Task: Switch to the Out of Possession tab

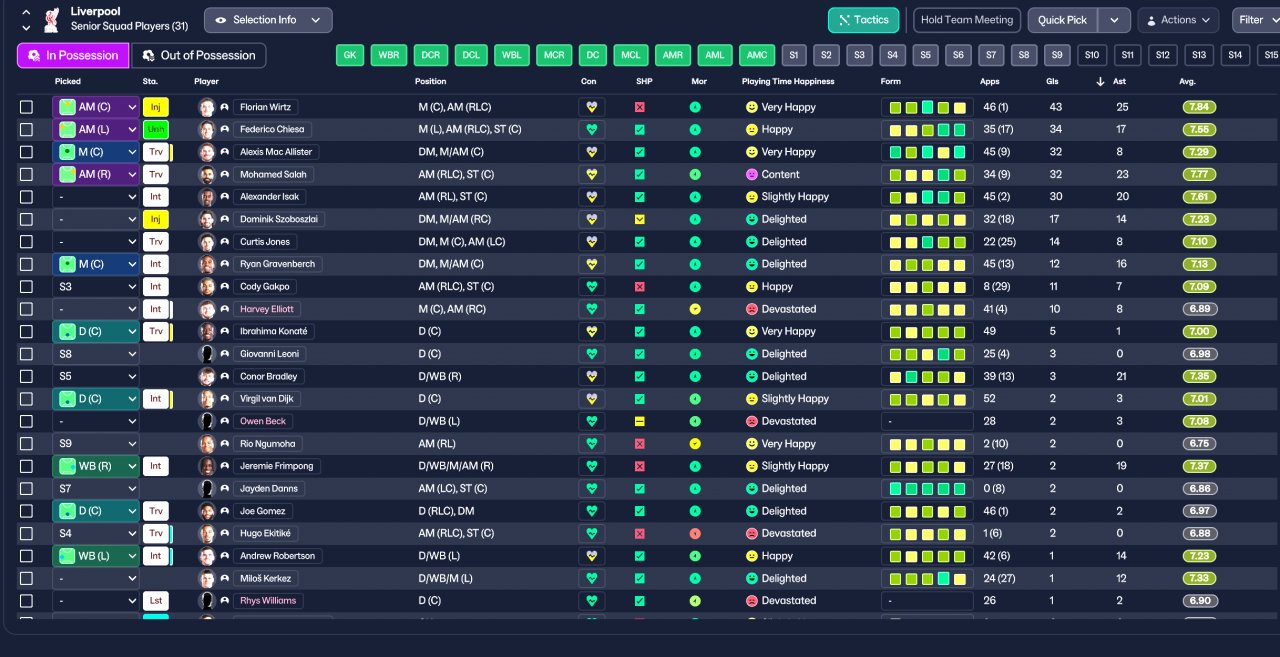Action: coord(199,55)
